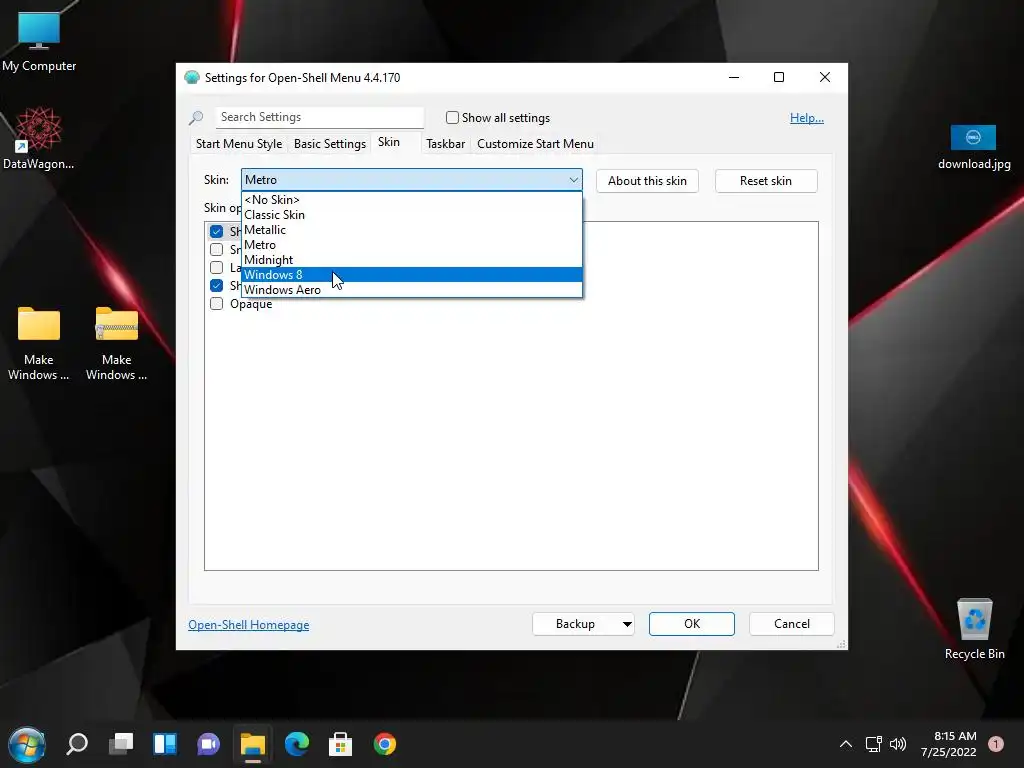Enable the Opaque skin option
Viewport: 1024px width, 768px height.
(x=216, y=304)
